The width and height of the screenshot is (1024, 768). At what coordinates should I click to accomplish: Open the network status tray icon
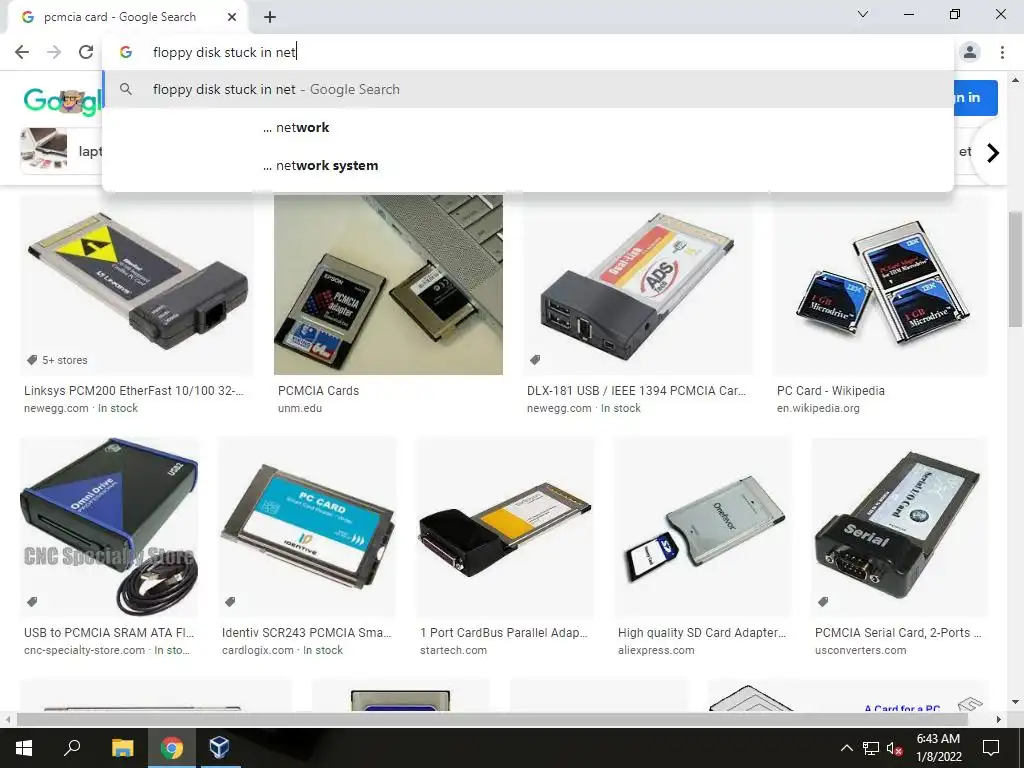click(x=871, y=748)
